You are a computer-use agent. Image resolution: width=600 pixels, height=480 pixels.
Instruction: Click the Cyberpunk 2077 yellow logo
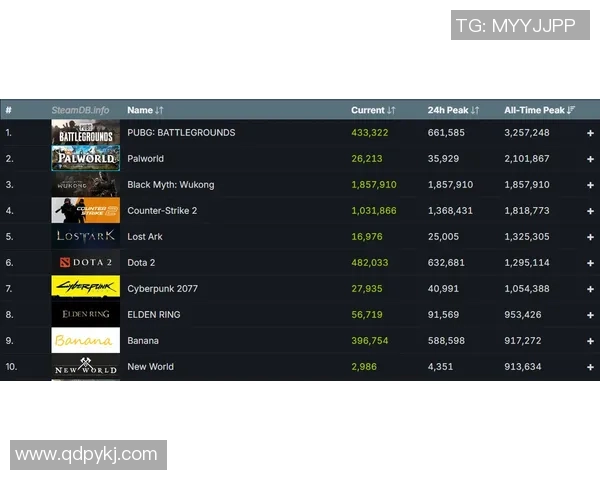(85, 288)
